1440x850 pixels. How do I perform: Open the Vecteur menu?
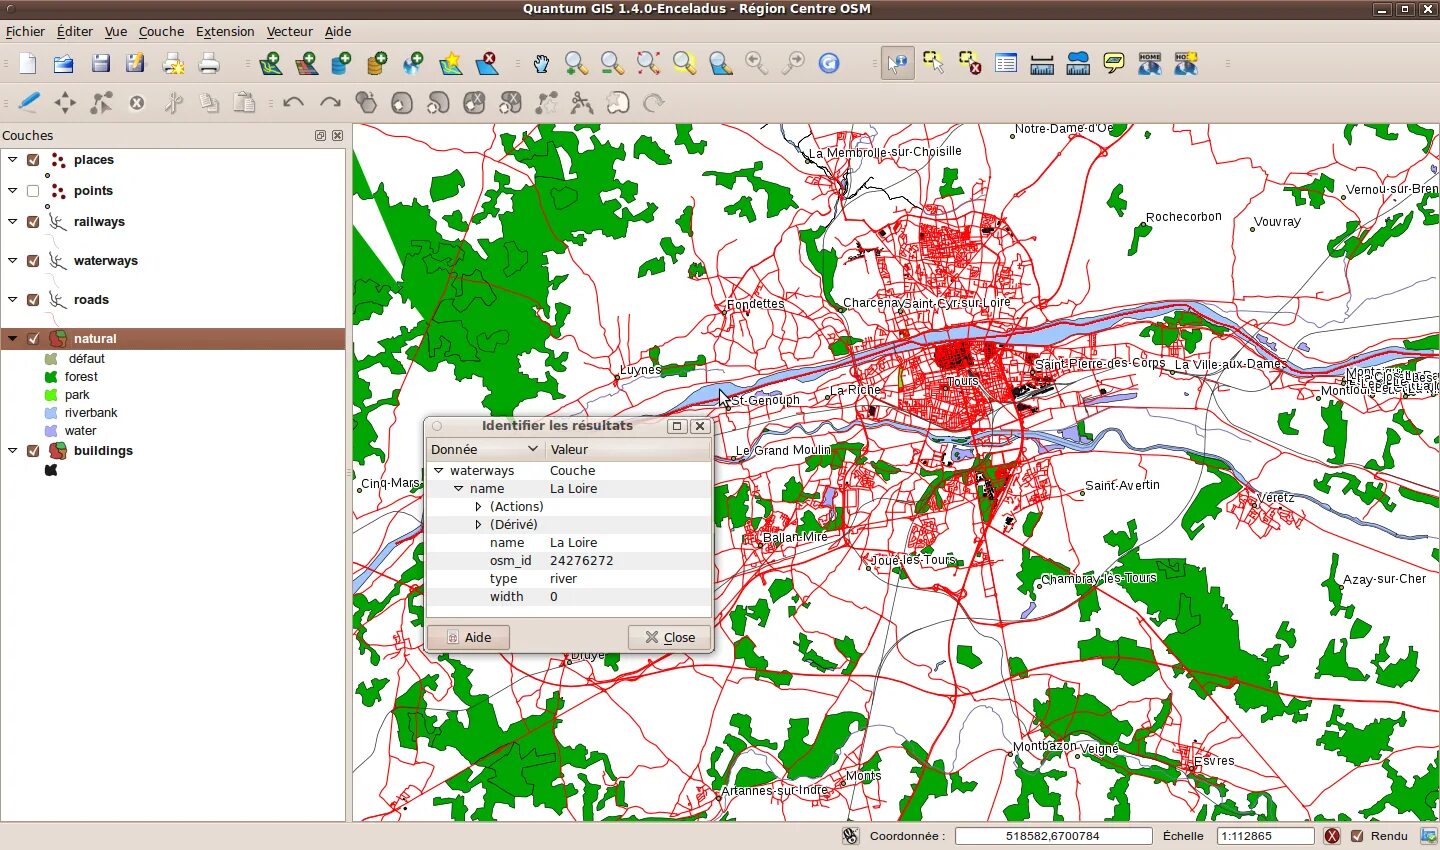(x=289, y=32)
